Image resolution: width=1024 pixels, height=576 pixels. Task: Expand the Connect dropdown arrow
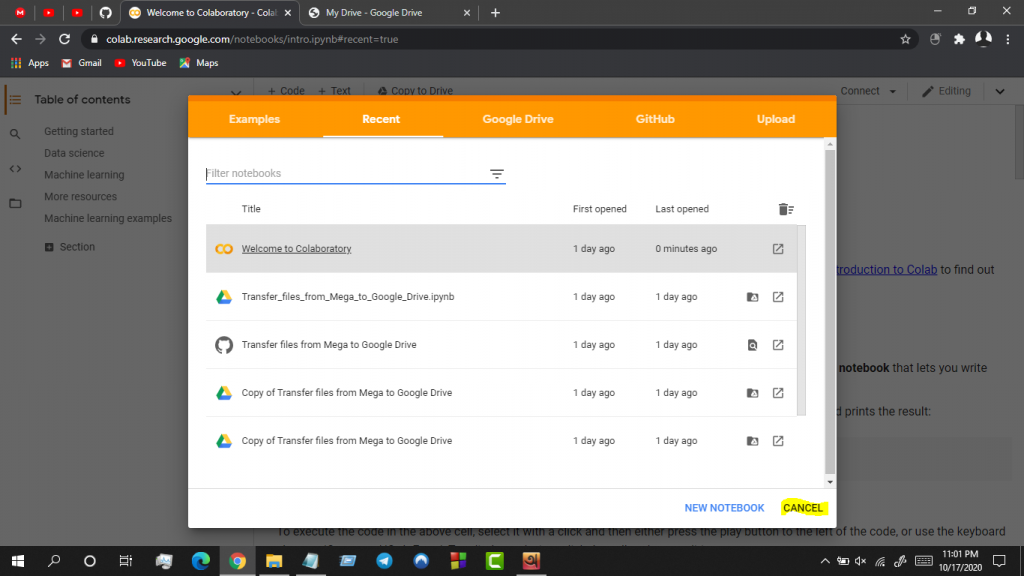[893, 91]
